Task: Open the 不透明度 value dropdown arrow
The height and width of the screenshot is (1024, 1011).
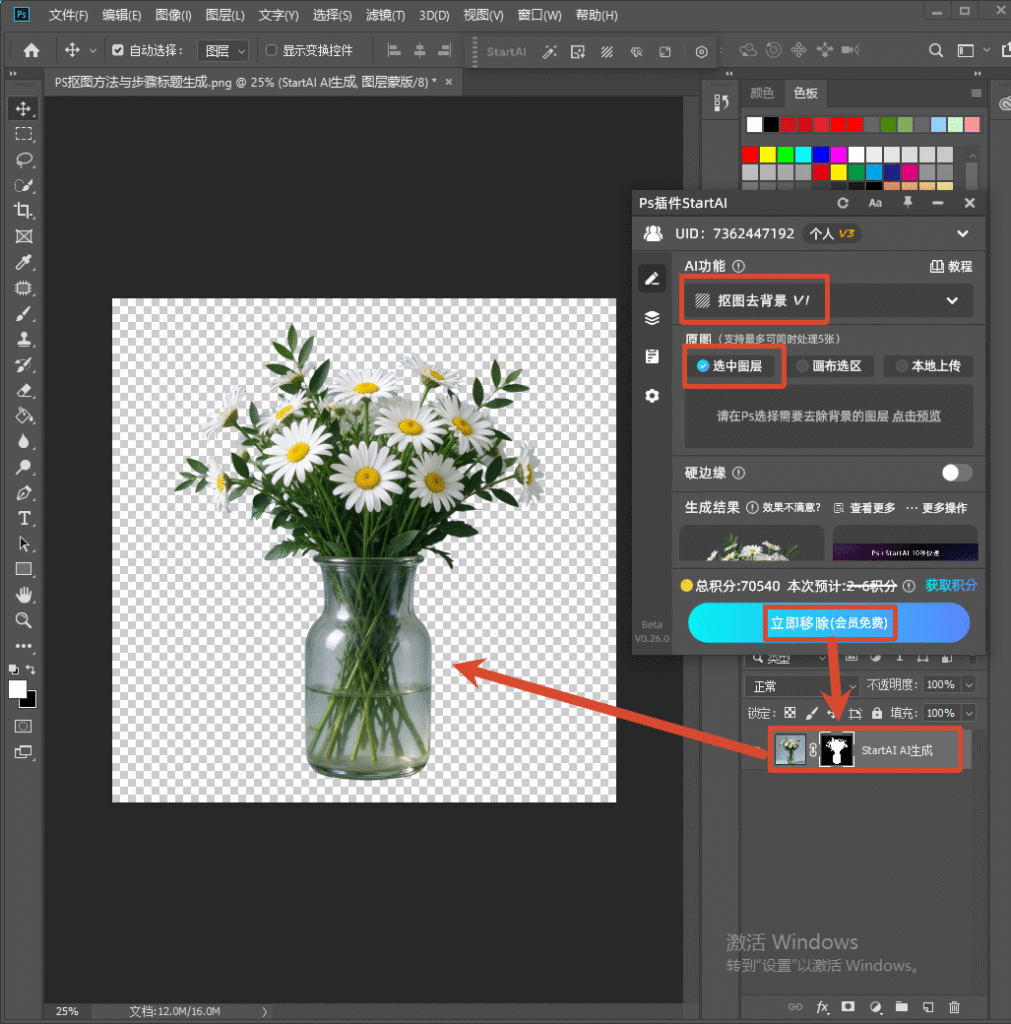Action: (x=969, y=684)
